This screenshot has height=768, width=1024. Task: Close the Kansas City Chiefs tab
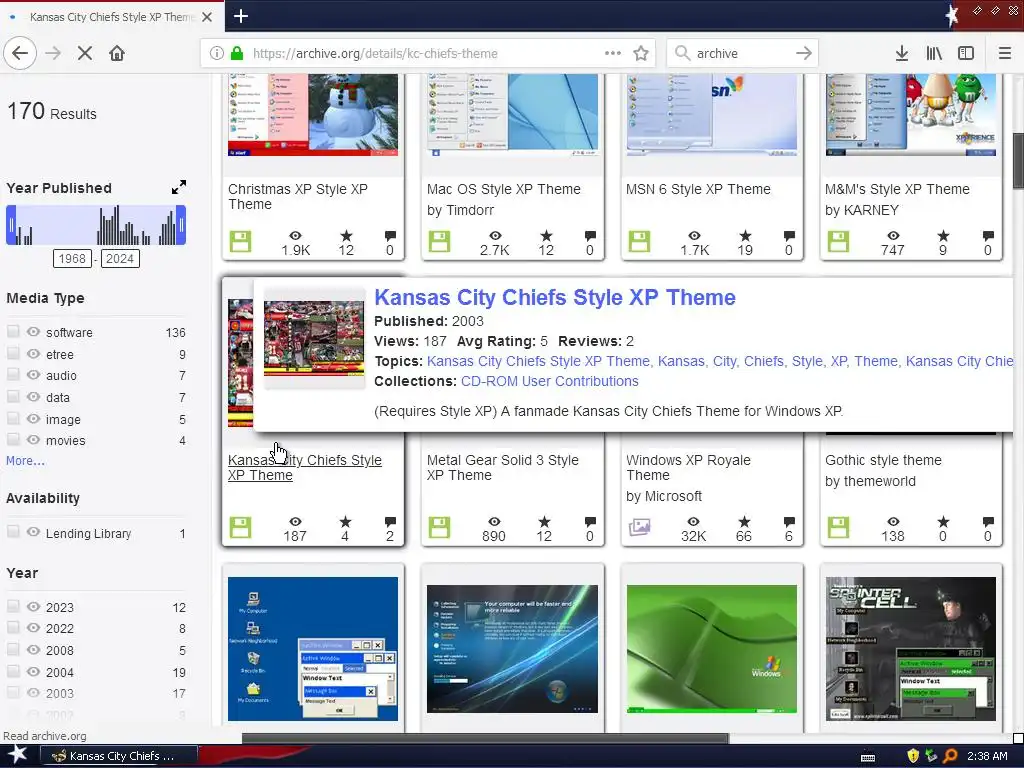click(x=207, y=17)
